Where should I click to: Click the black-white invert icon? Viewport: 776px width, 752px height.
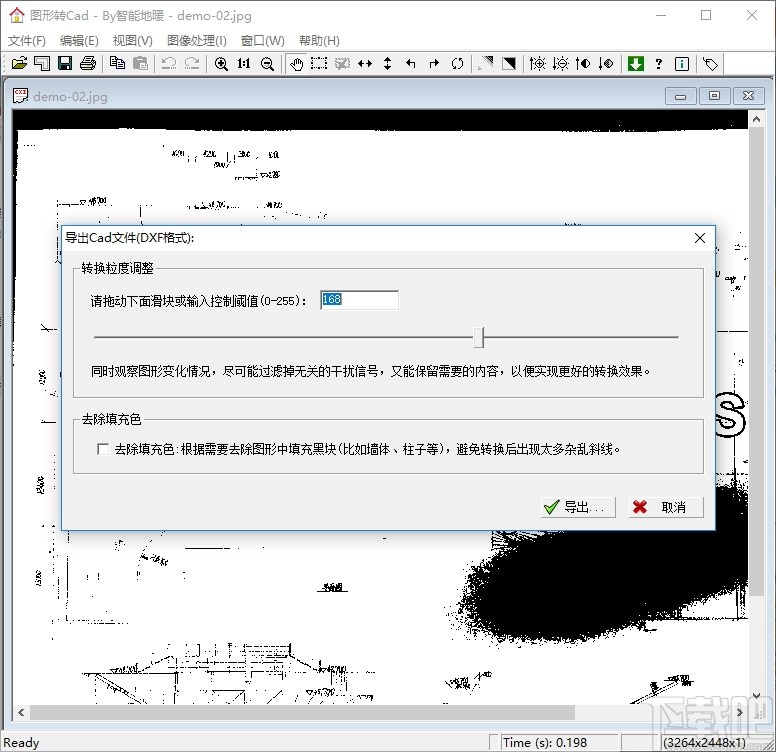[509, 63]
